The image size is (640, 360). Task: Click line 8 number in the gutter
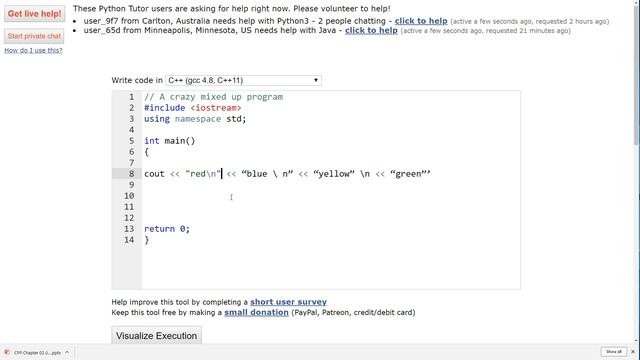tap(131, 173)
